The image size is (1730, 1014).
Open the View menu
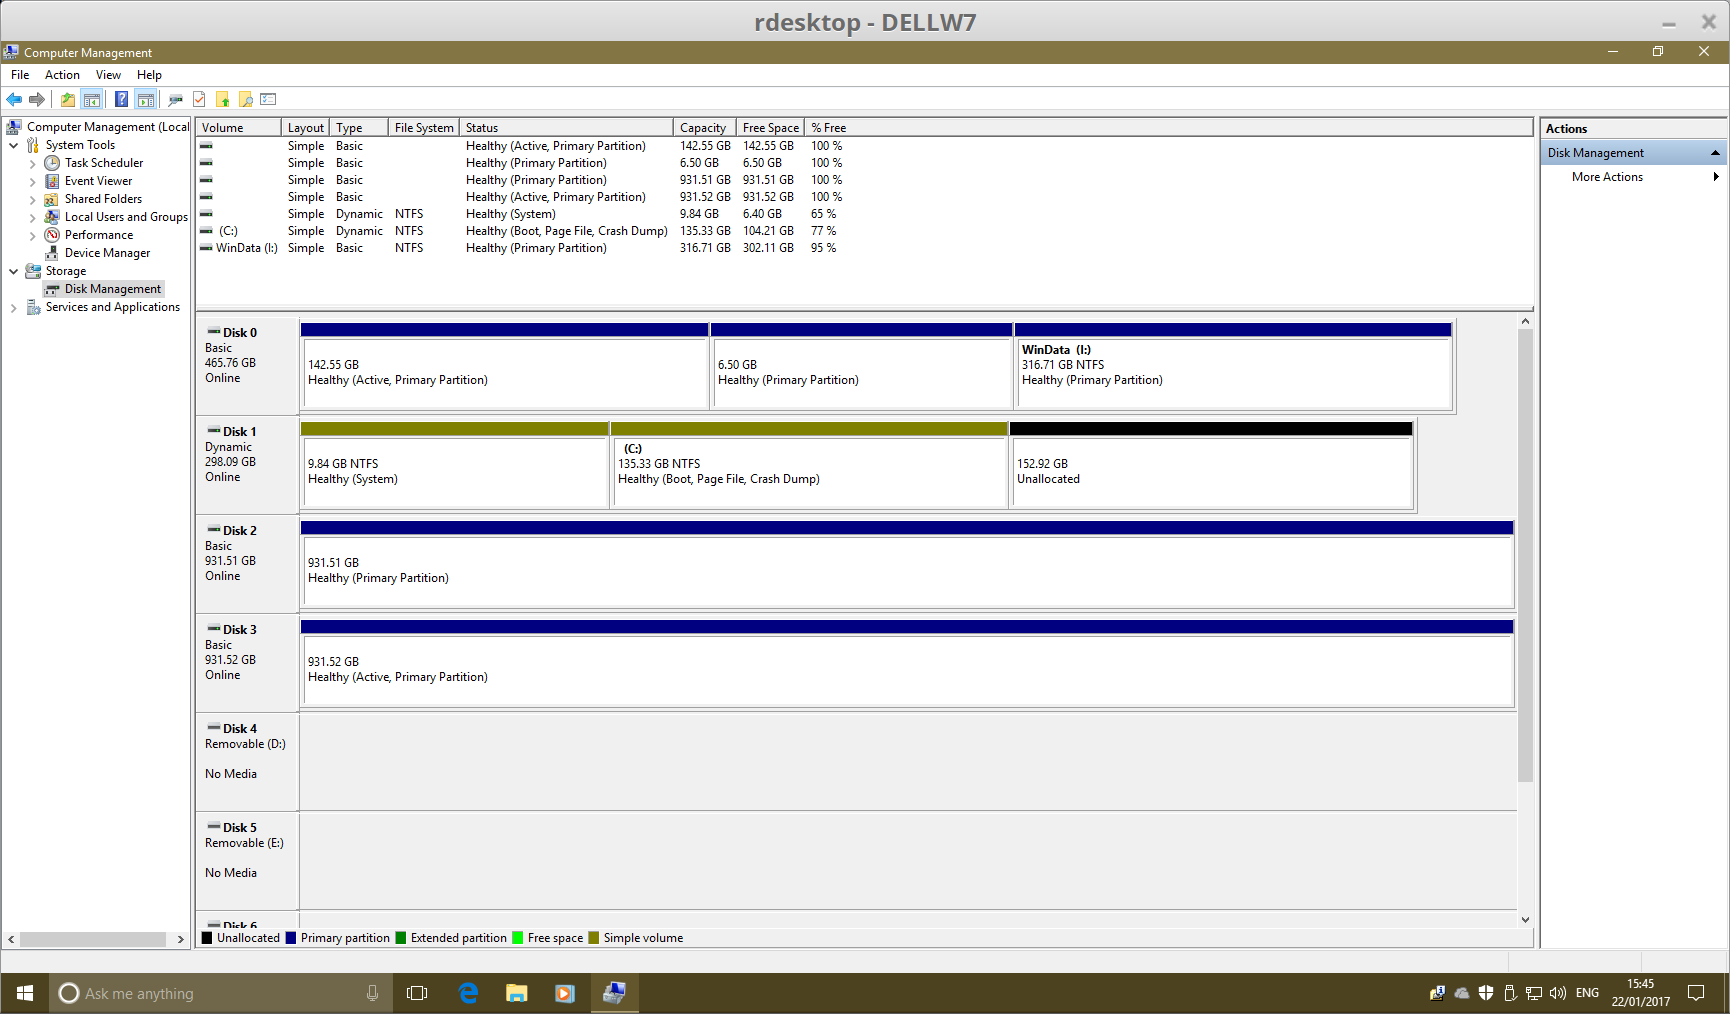(x=108, y=75)
